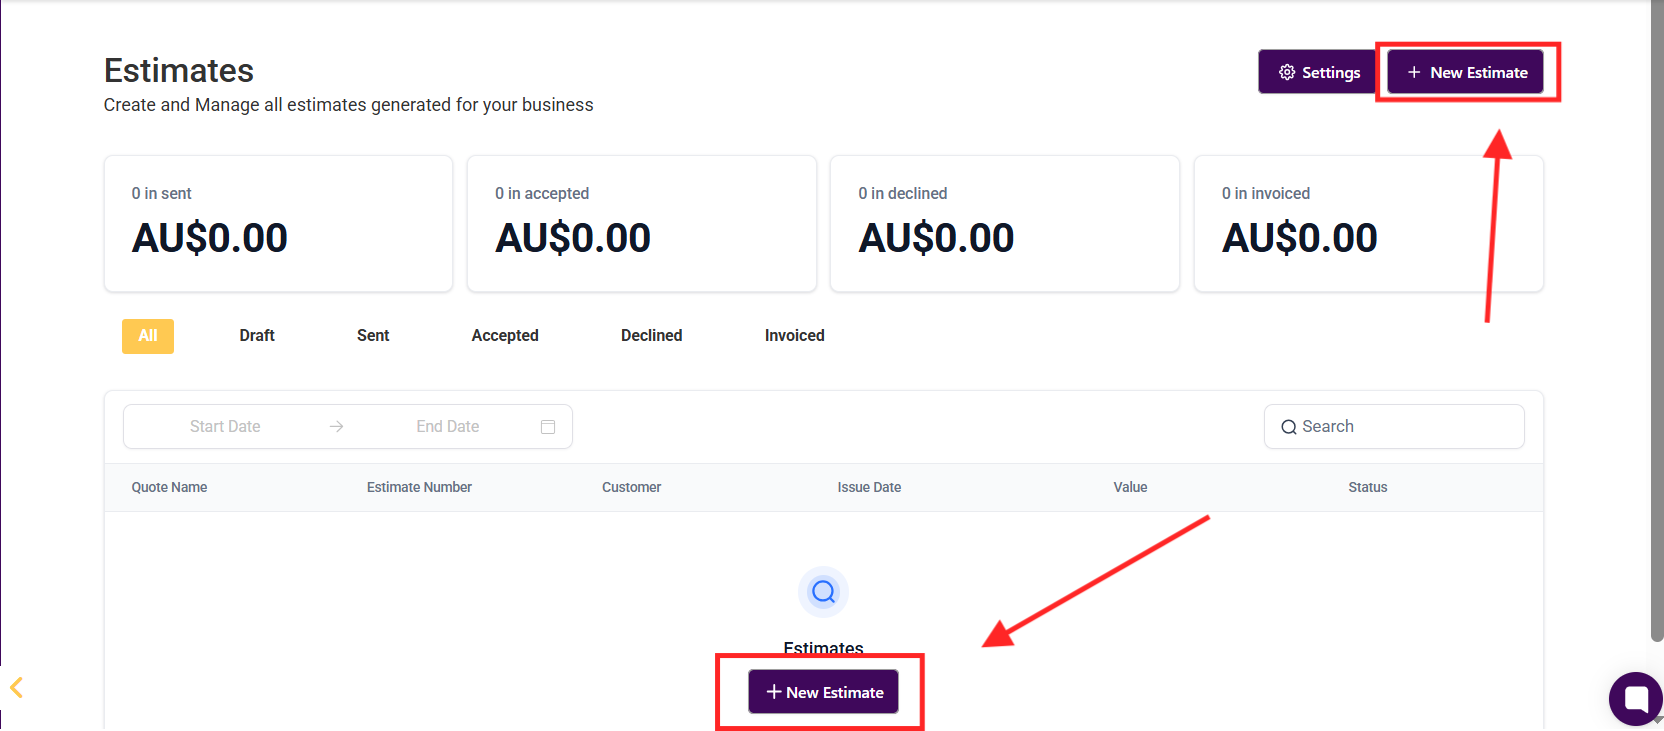The height and width of the screenshot is (731, 1664).
Task: Click the plus icon in the top New Estimate button
Action: point(1414,72)
